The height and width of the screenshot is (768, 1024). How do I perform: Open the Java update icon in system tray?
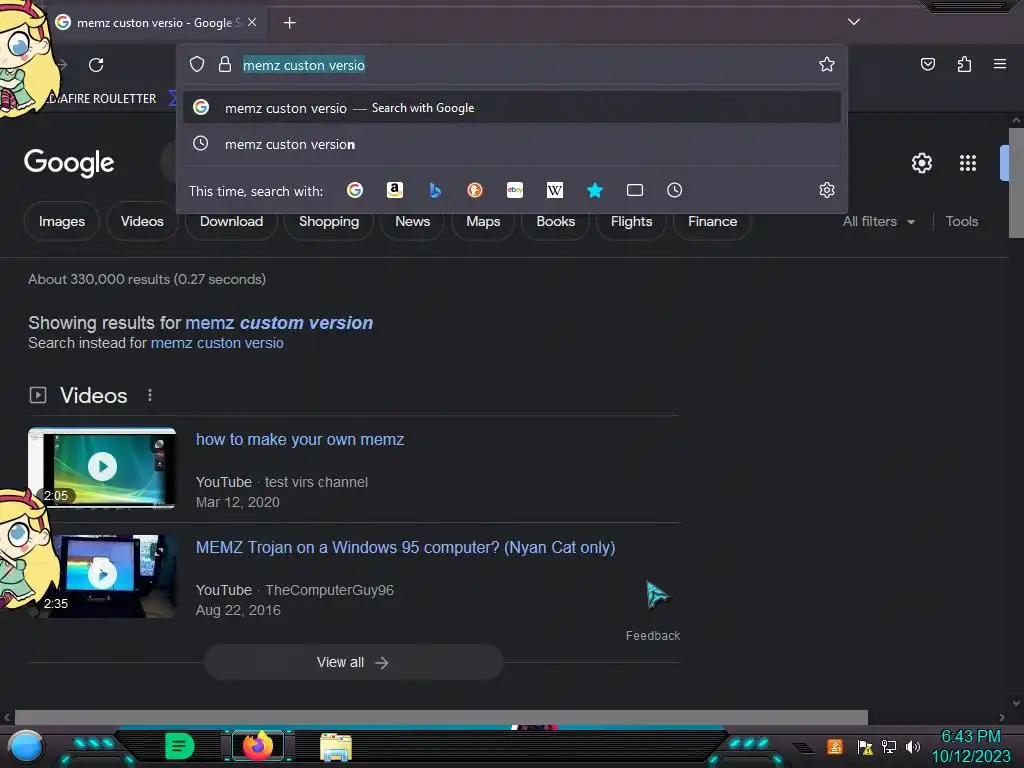click(x=835, y=746)
